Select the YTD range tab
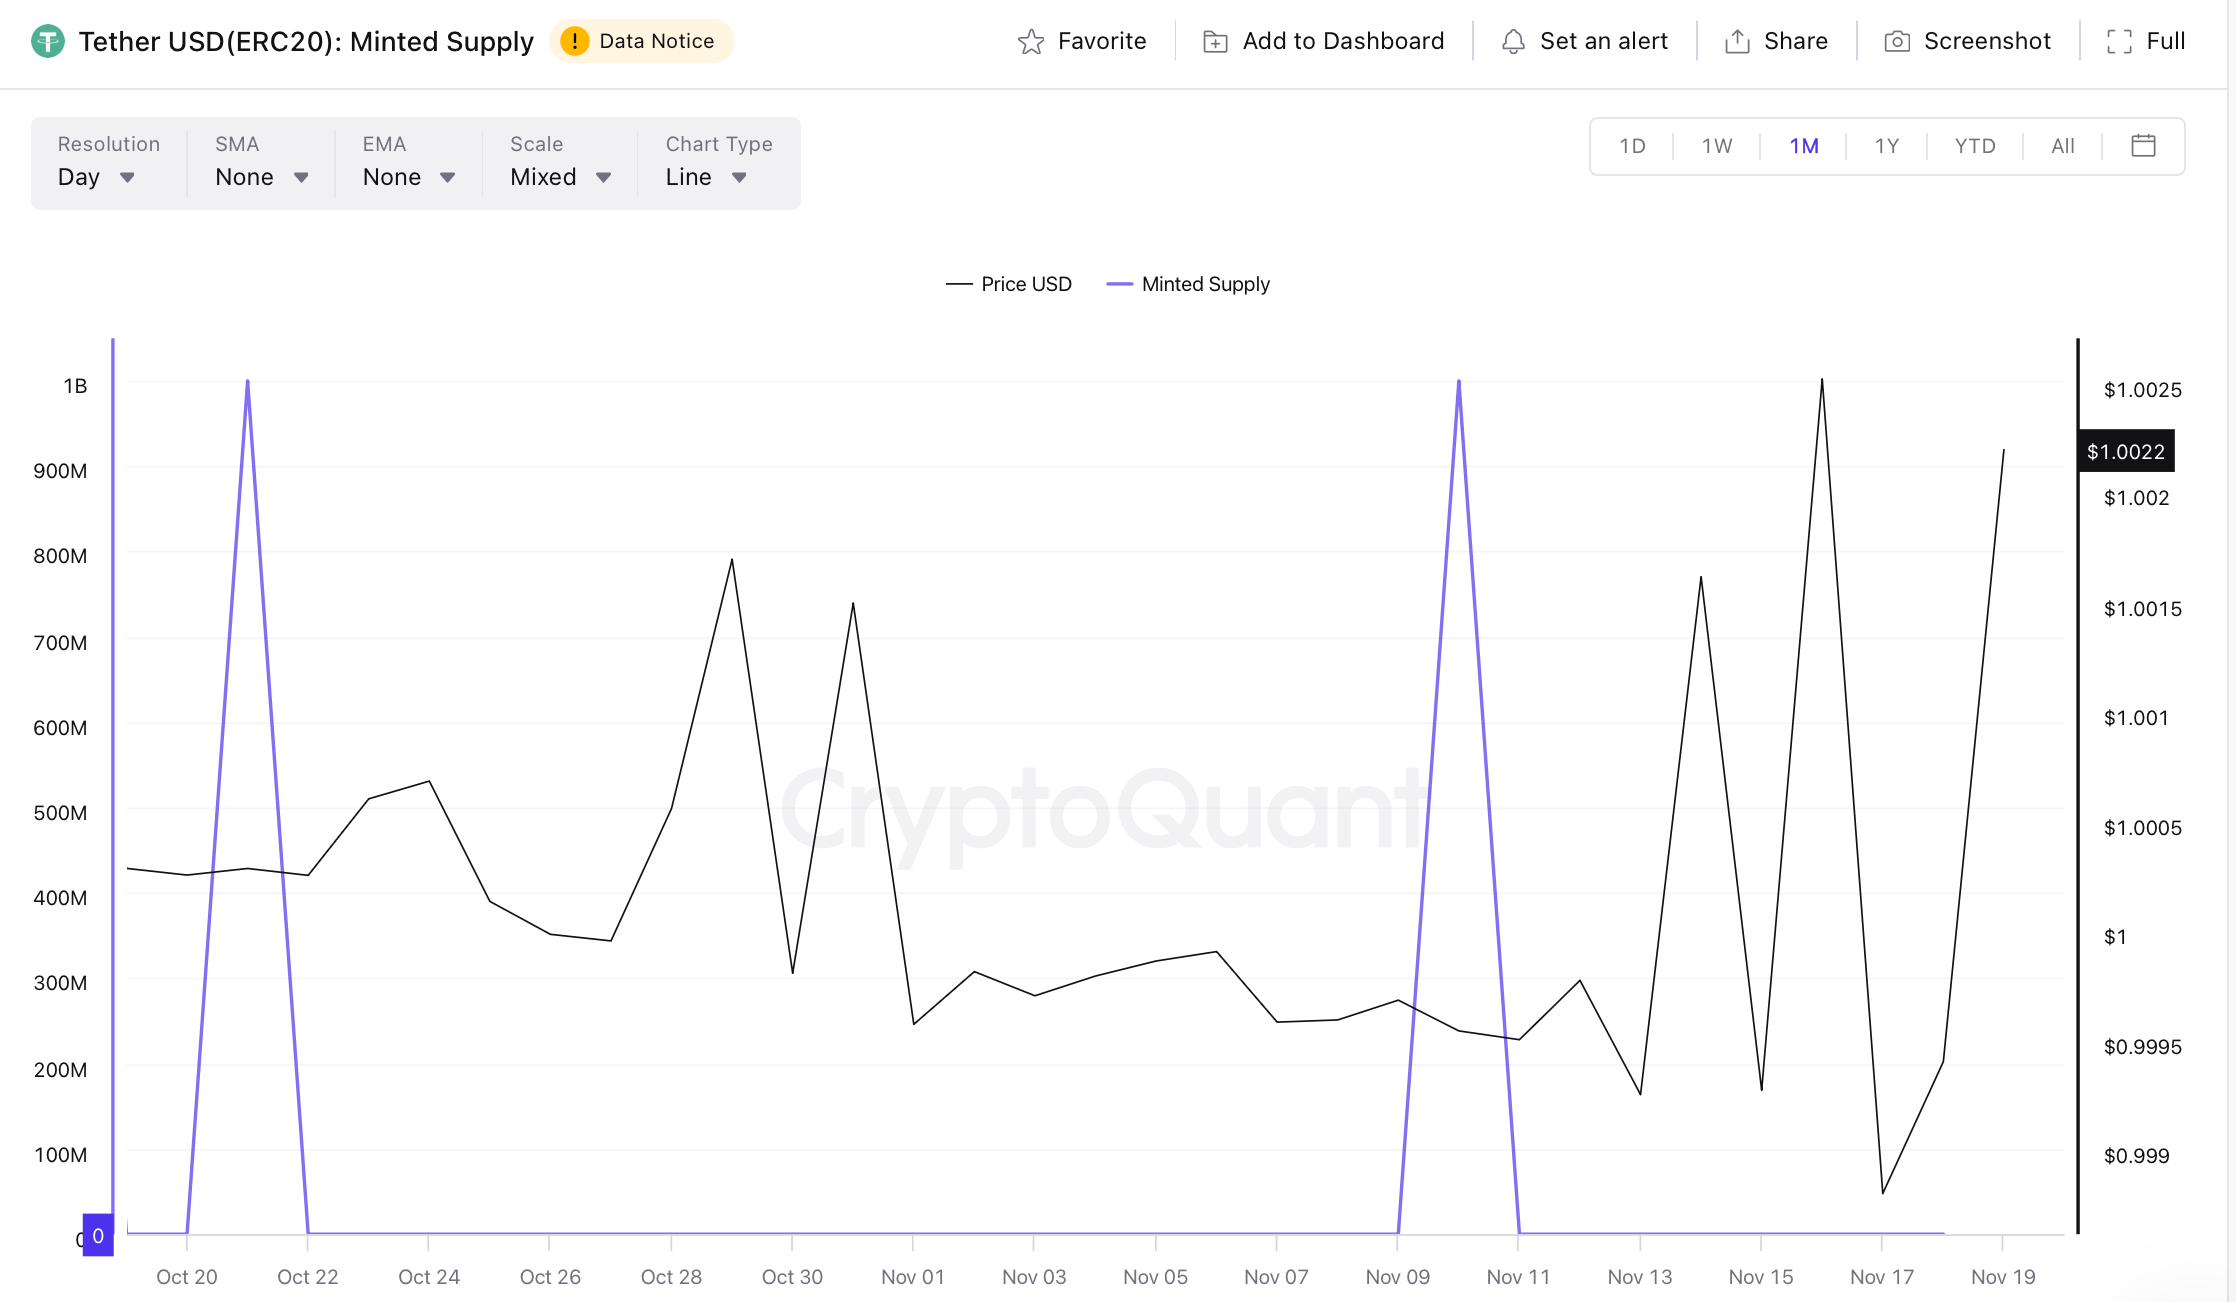The width and height of the screenshot is (2236, 1302). [x=1973, y=145]
